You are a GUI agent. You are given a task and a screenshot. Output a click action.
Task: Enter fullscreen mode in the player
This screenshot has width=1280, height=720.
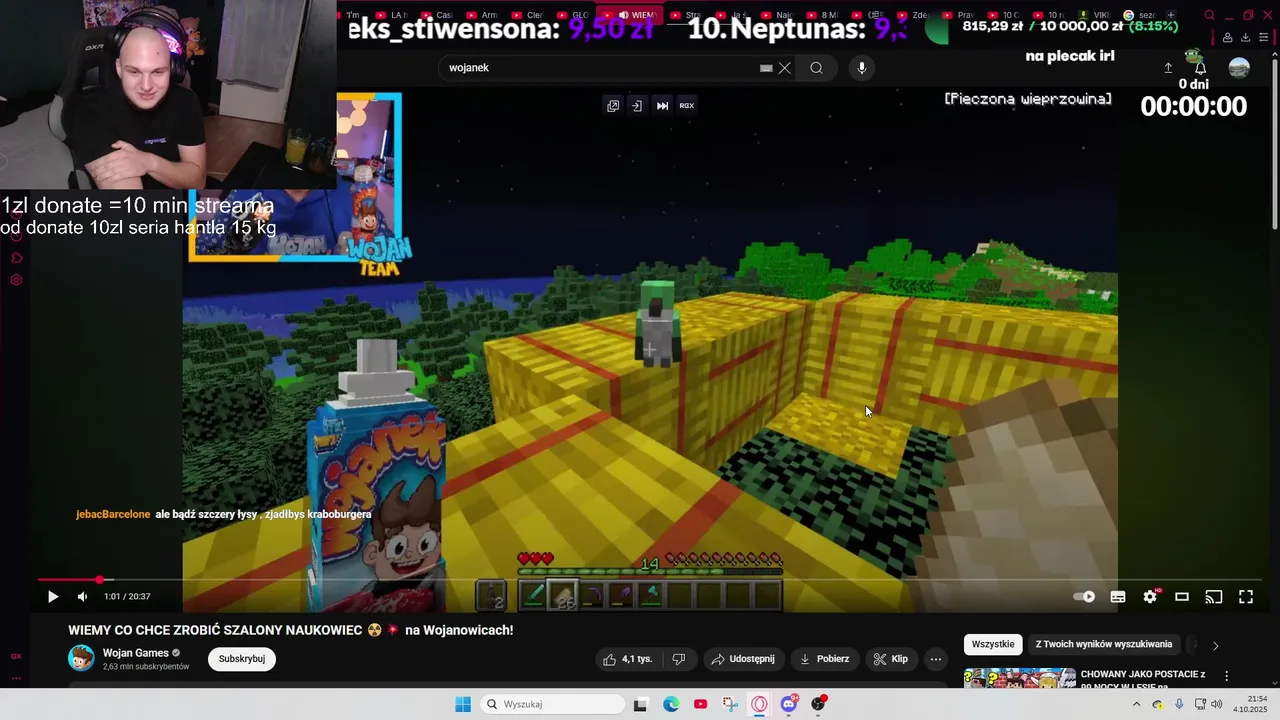coord(1246,597)
